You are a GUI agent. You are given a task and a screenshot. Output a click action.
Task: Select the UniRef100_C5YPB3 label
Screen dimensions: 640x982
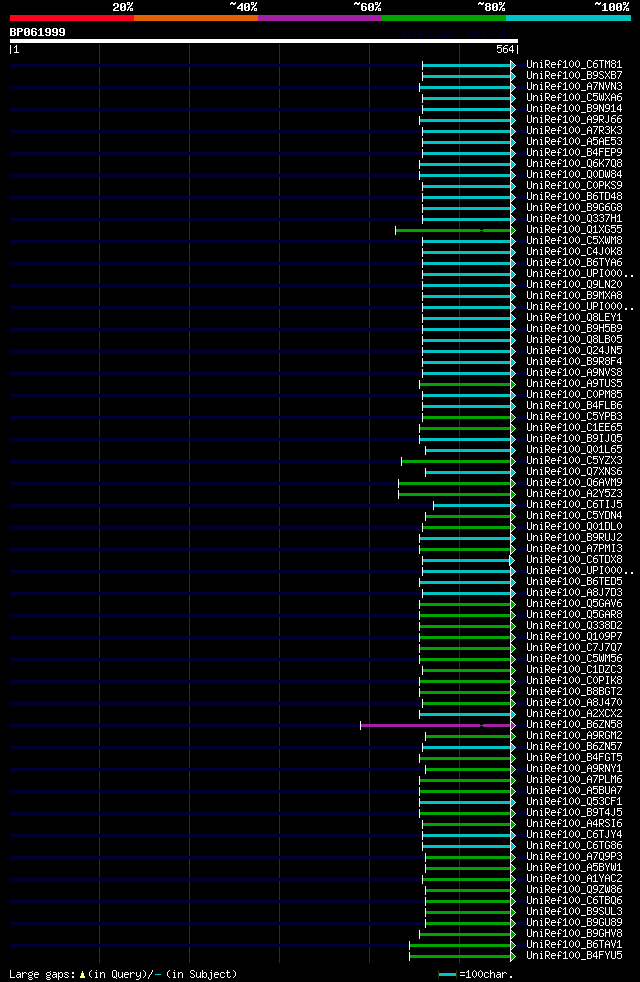point(574,416)
